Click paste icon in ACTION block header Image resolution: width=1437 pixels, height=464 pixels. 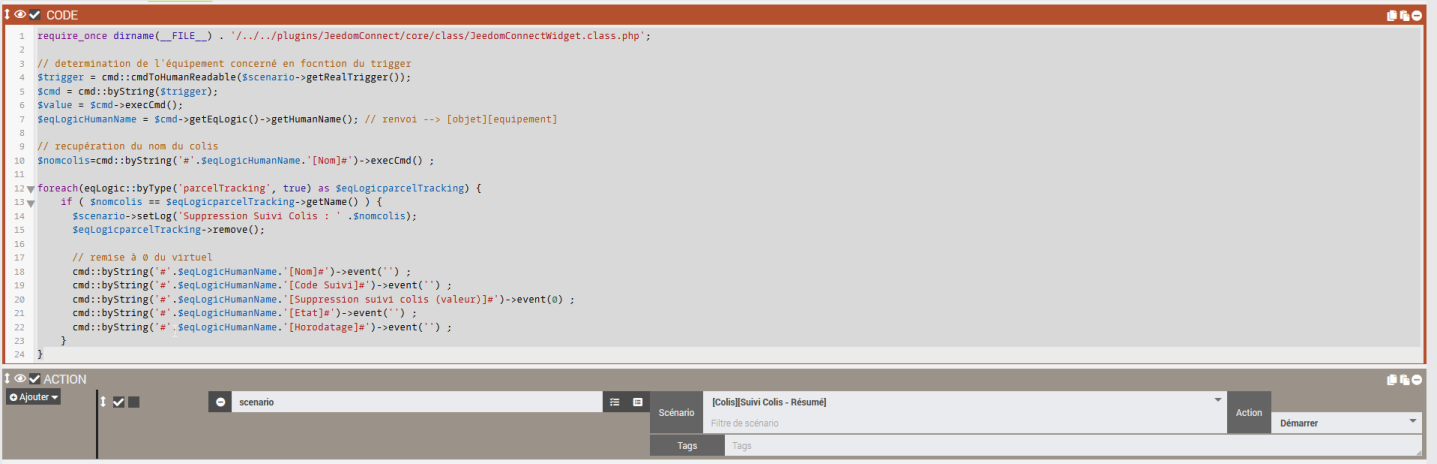1404,380
